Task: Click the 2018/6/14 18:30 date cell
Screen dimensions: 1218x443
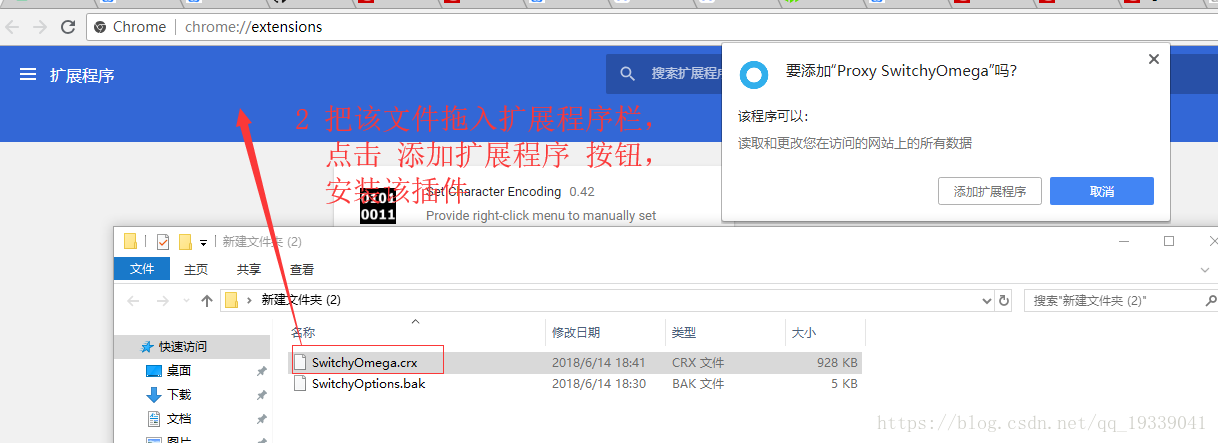Action: 598,383
